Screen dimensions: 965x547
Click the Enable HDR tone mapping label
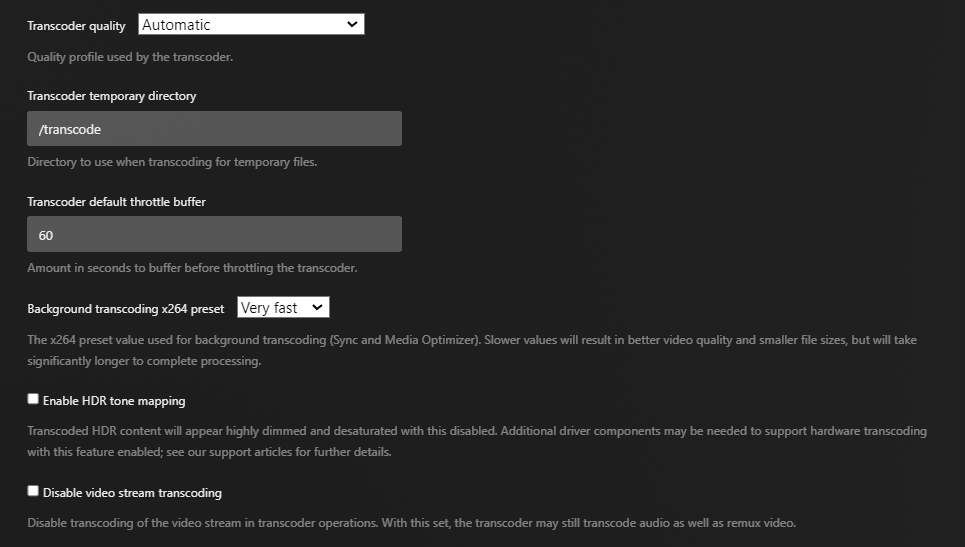(x=114, y=401)
